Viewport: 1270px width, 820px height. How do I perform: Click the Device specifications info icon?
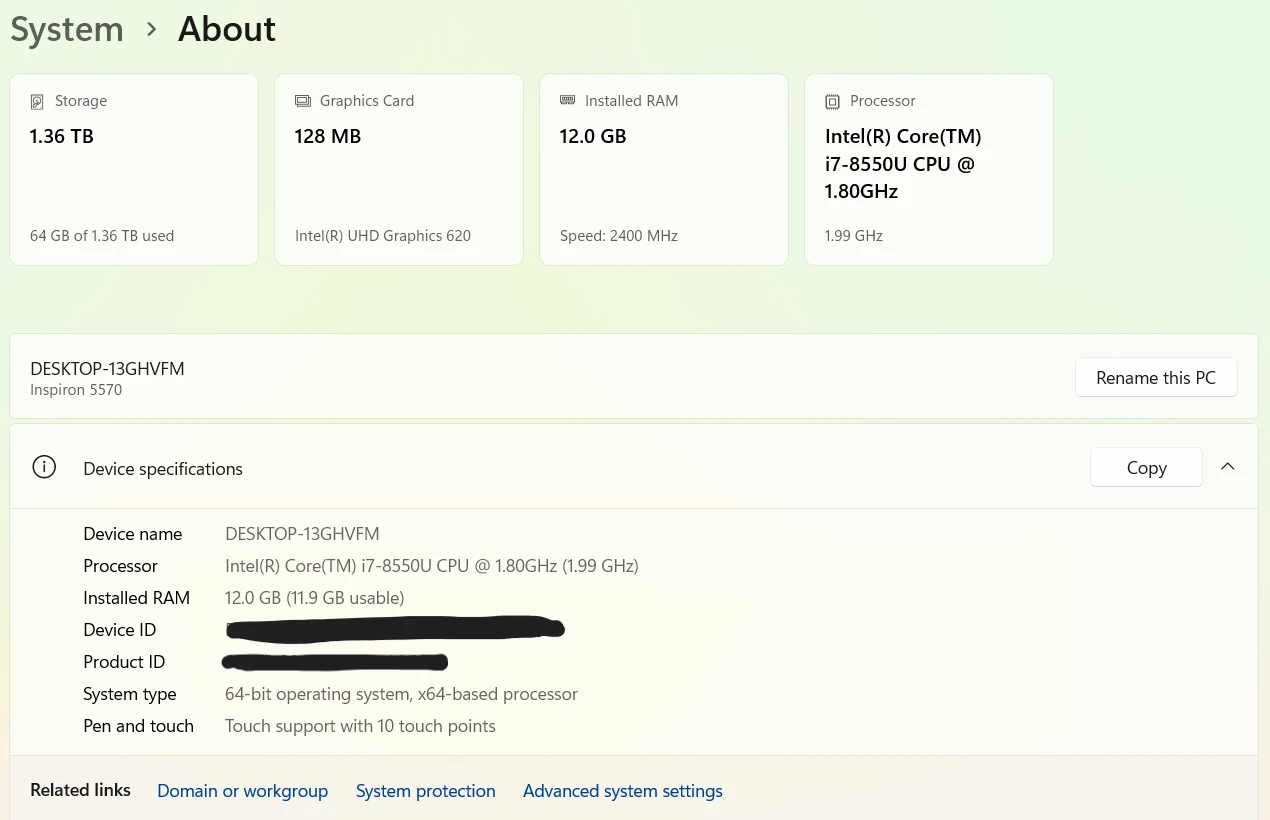click(44, 467)
